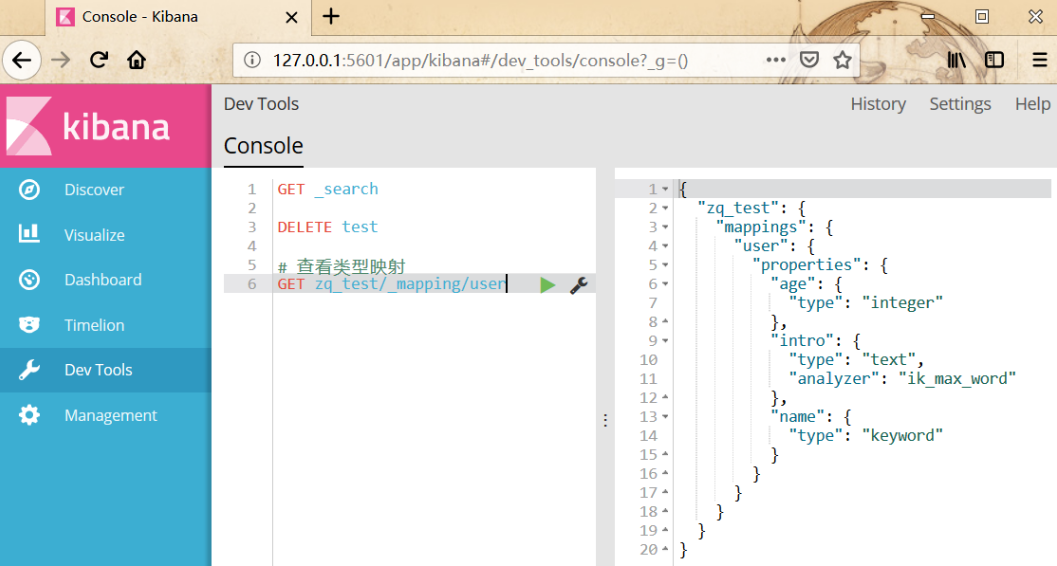
Task: Click the Kibana logo
Action: tap(105, 126)
